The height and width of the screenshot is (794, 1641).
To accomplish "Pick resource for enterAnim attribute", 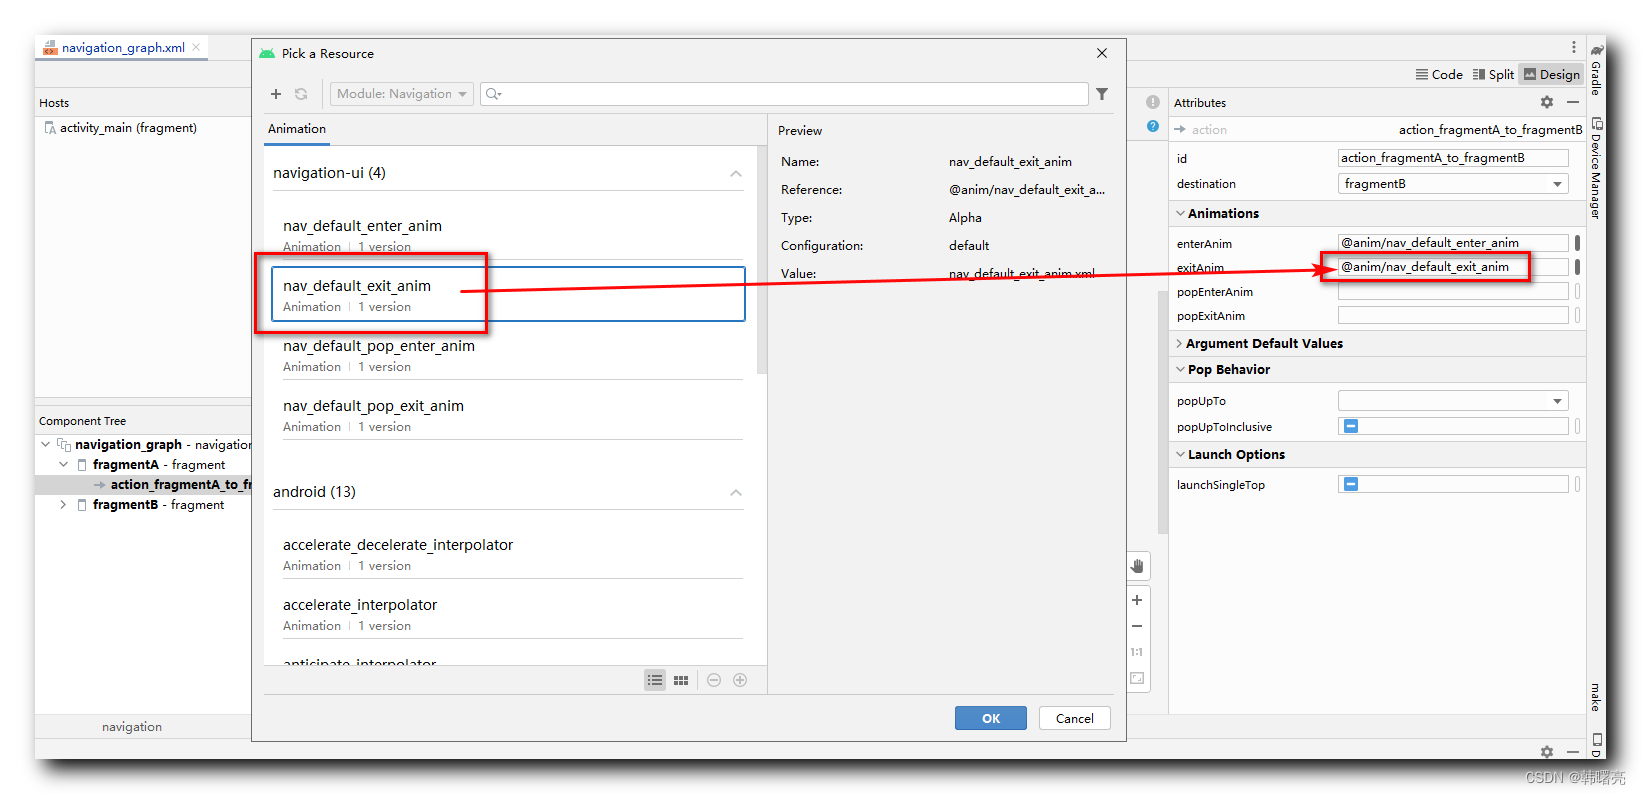I will tap(1577, 243).
